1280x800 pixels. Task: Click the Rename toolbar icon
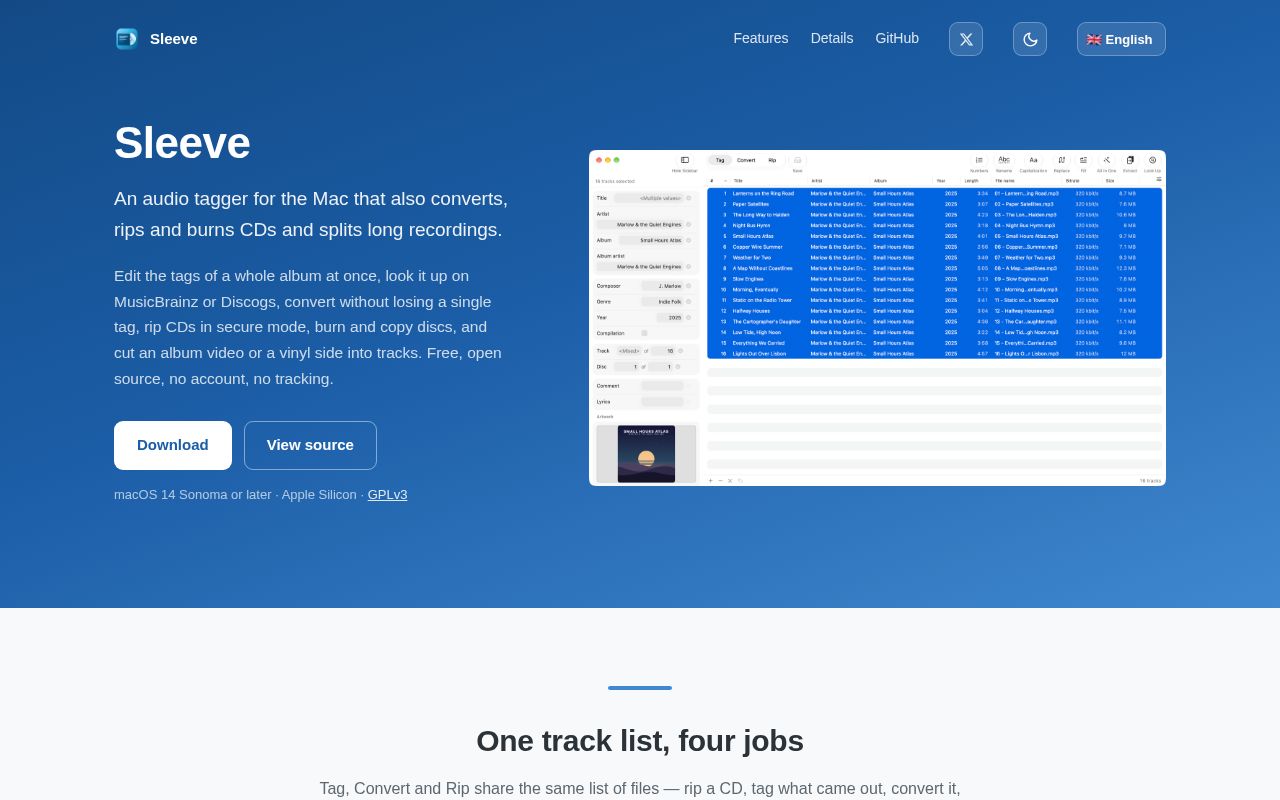tap(1004, 160)
